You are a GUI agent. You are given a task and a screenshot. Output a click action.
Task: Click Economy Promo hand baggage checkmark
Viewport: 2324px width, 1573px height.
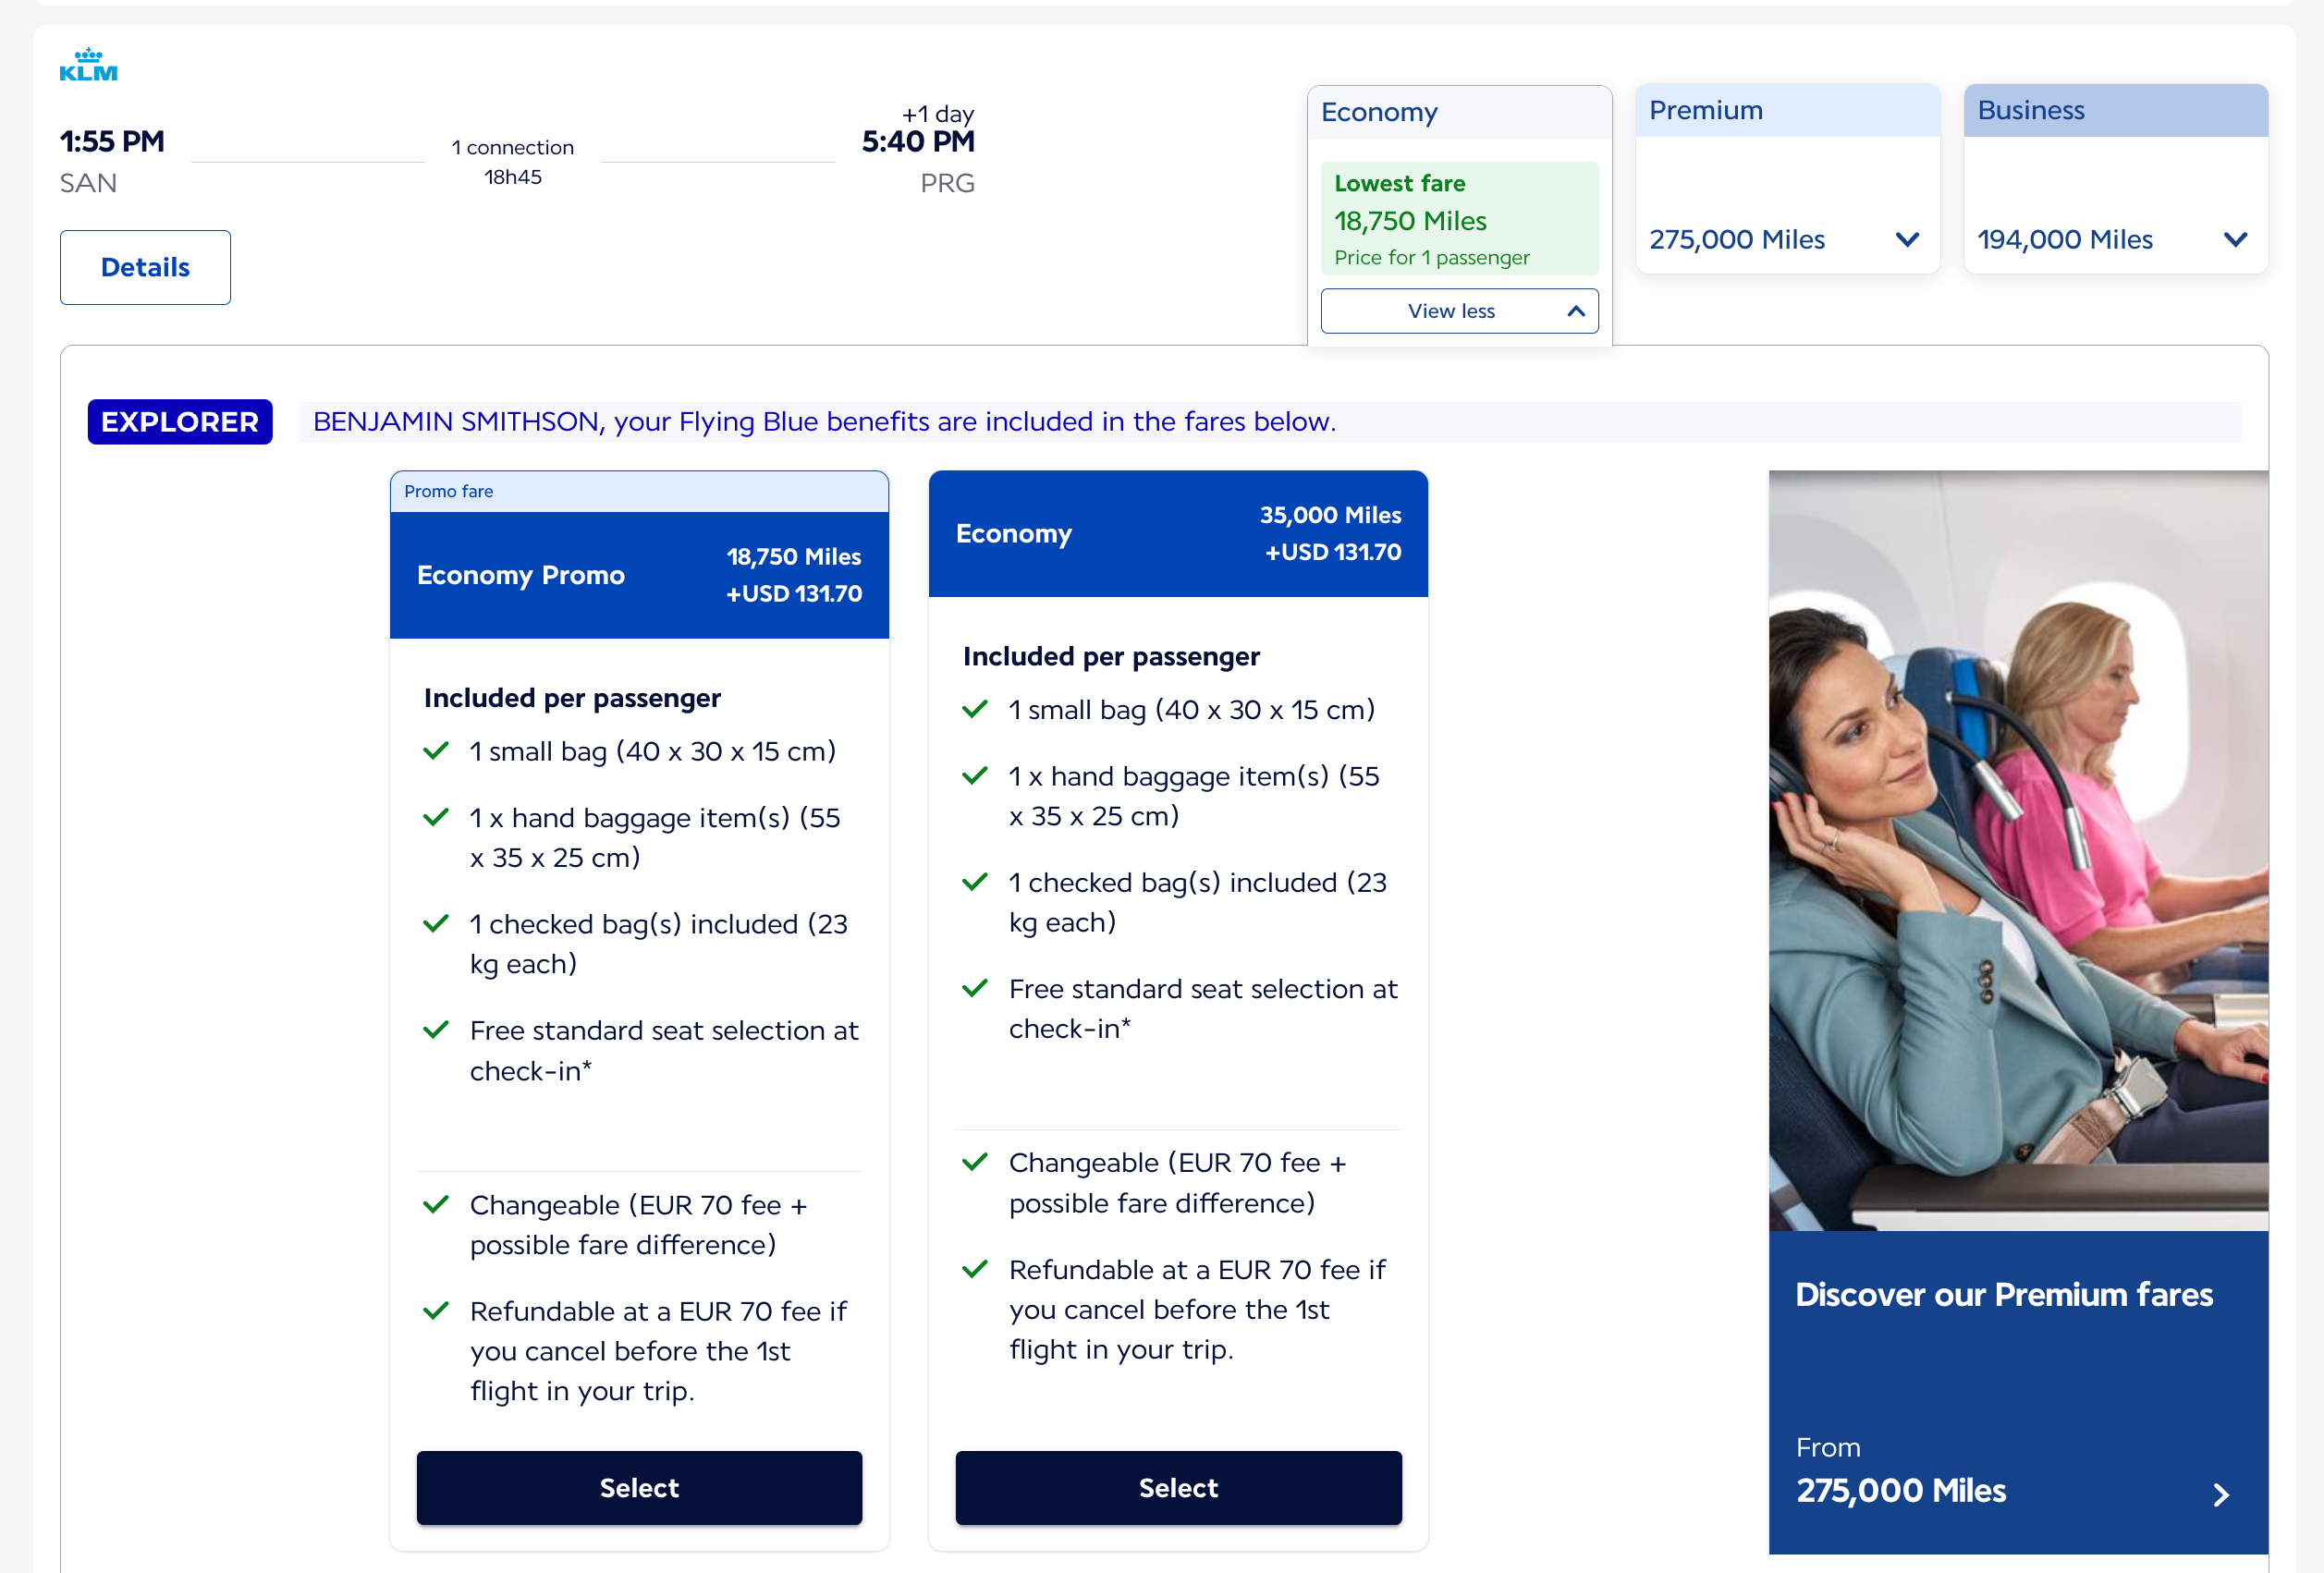(436, 818)
